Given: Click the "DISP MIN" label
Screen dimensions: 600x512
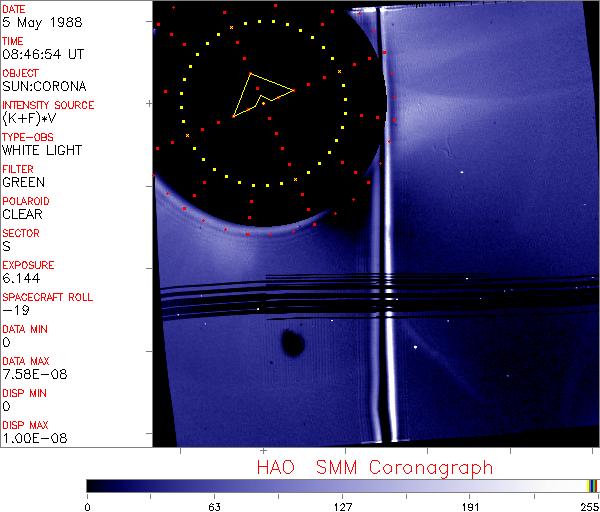Looking at the screenshot, I should click(x=24, y=393).
